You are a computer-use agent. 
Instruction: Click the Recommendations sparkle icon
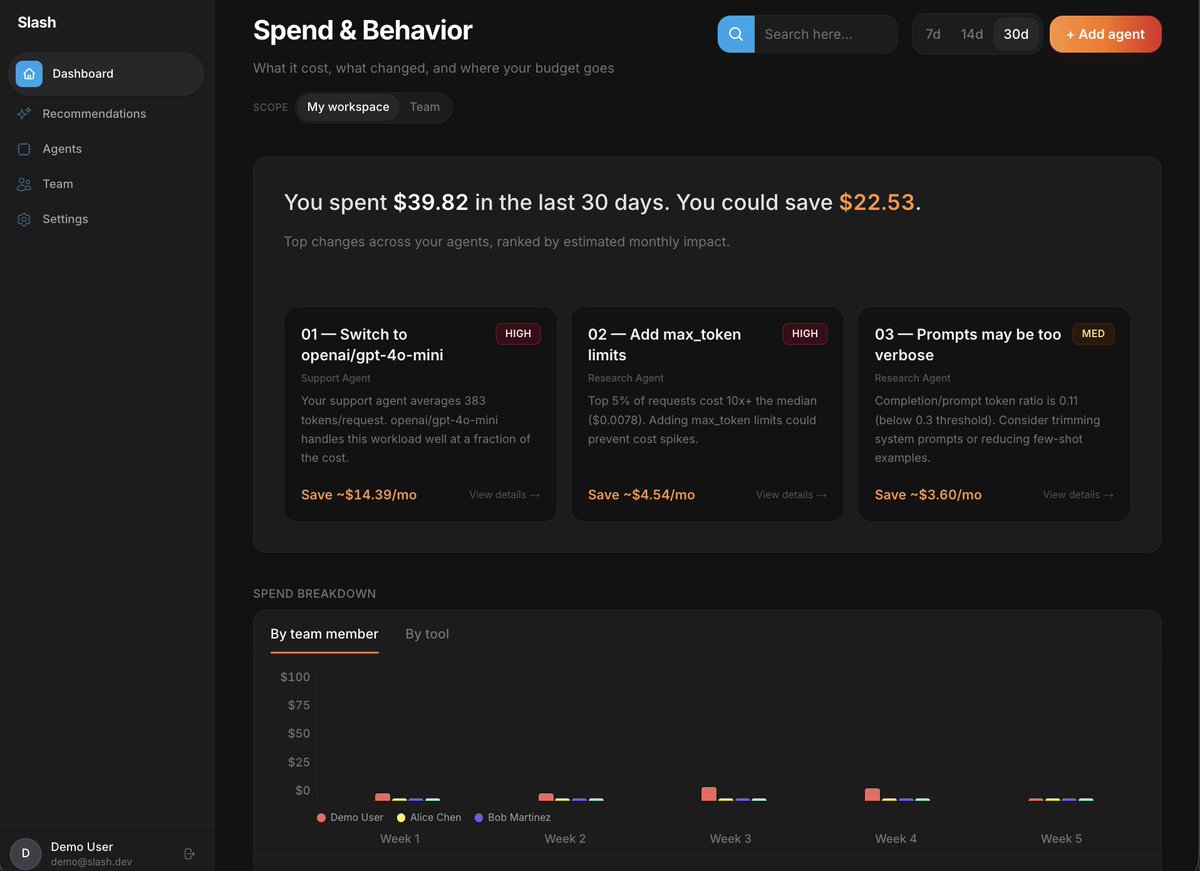(24, 114)
